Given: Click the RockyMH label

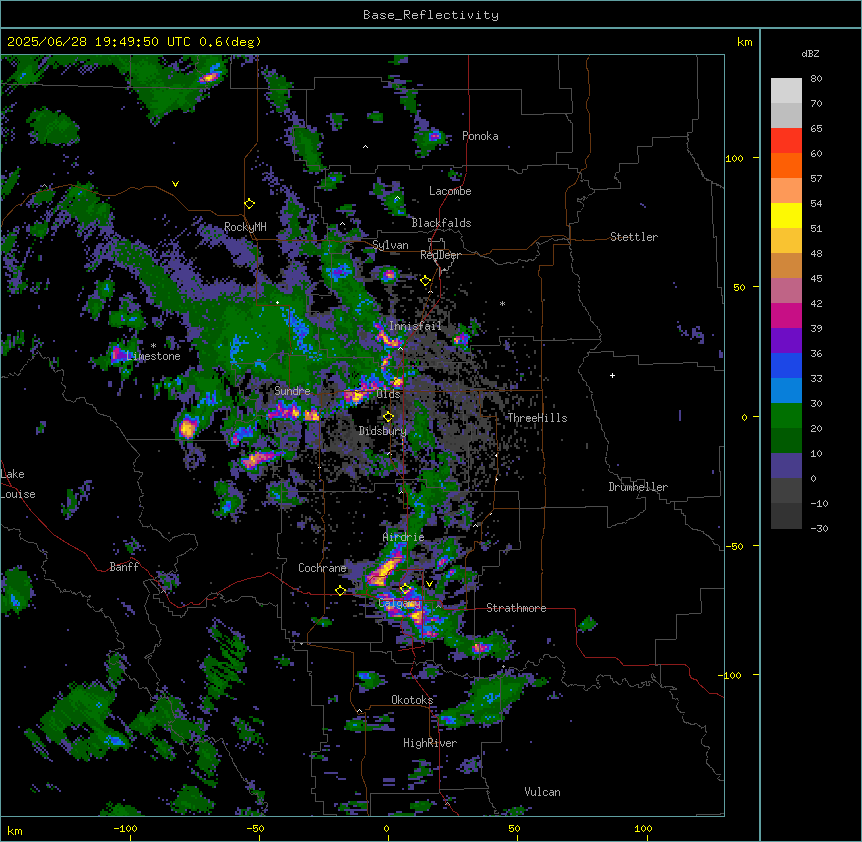Looking at the screenshot, I should tap(245, 227).
